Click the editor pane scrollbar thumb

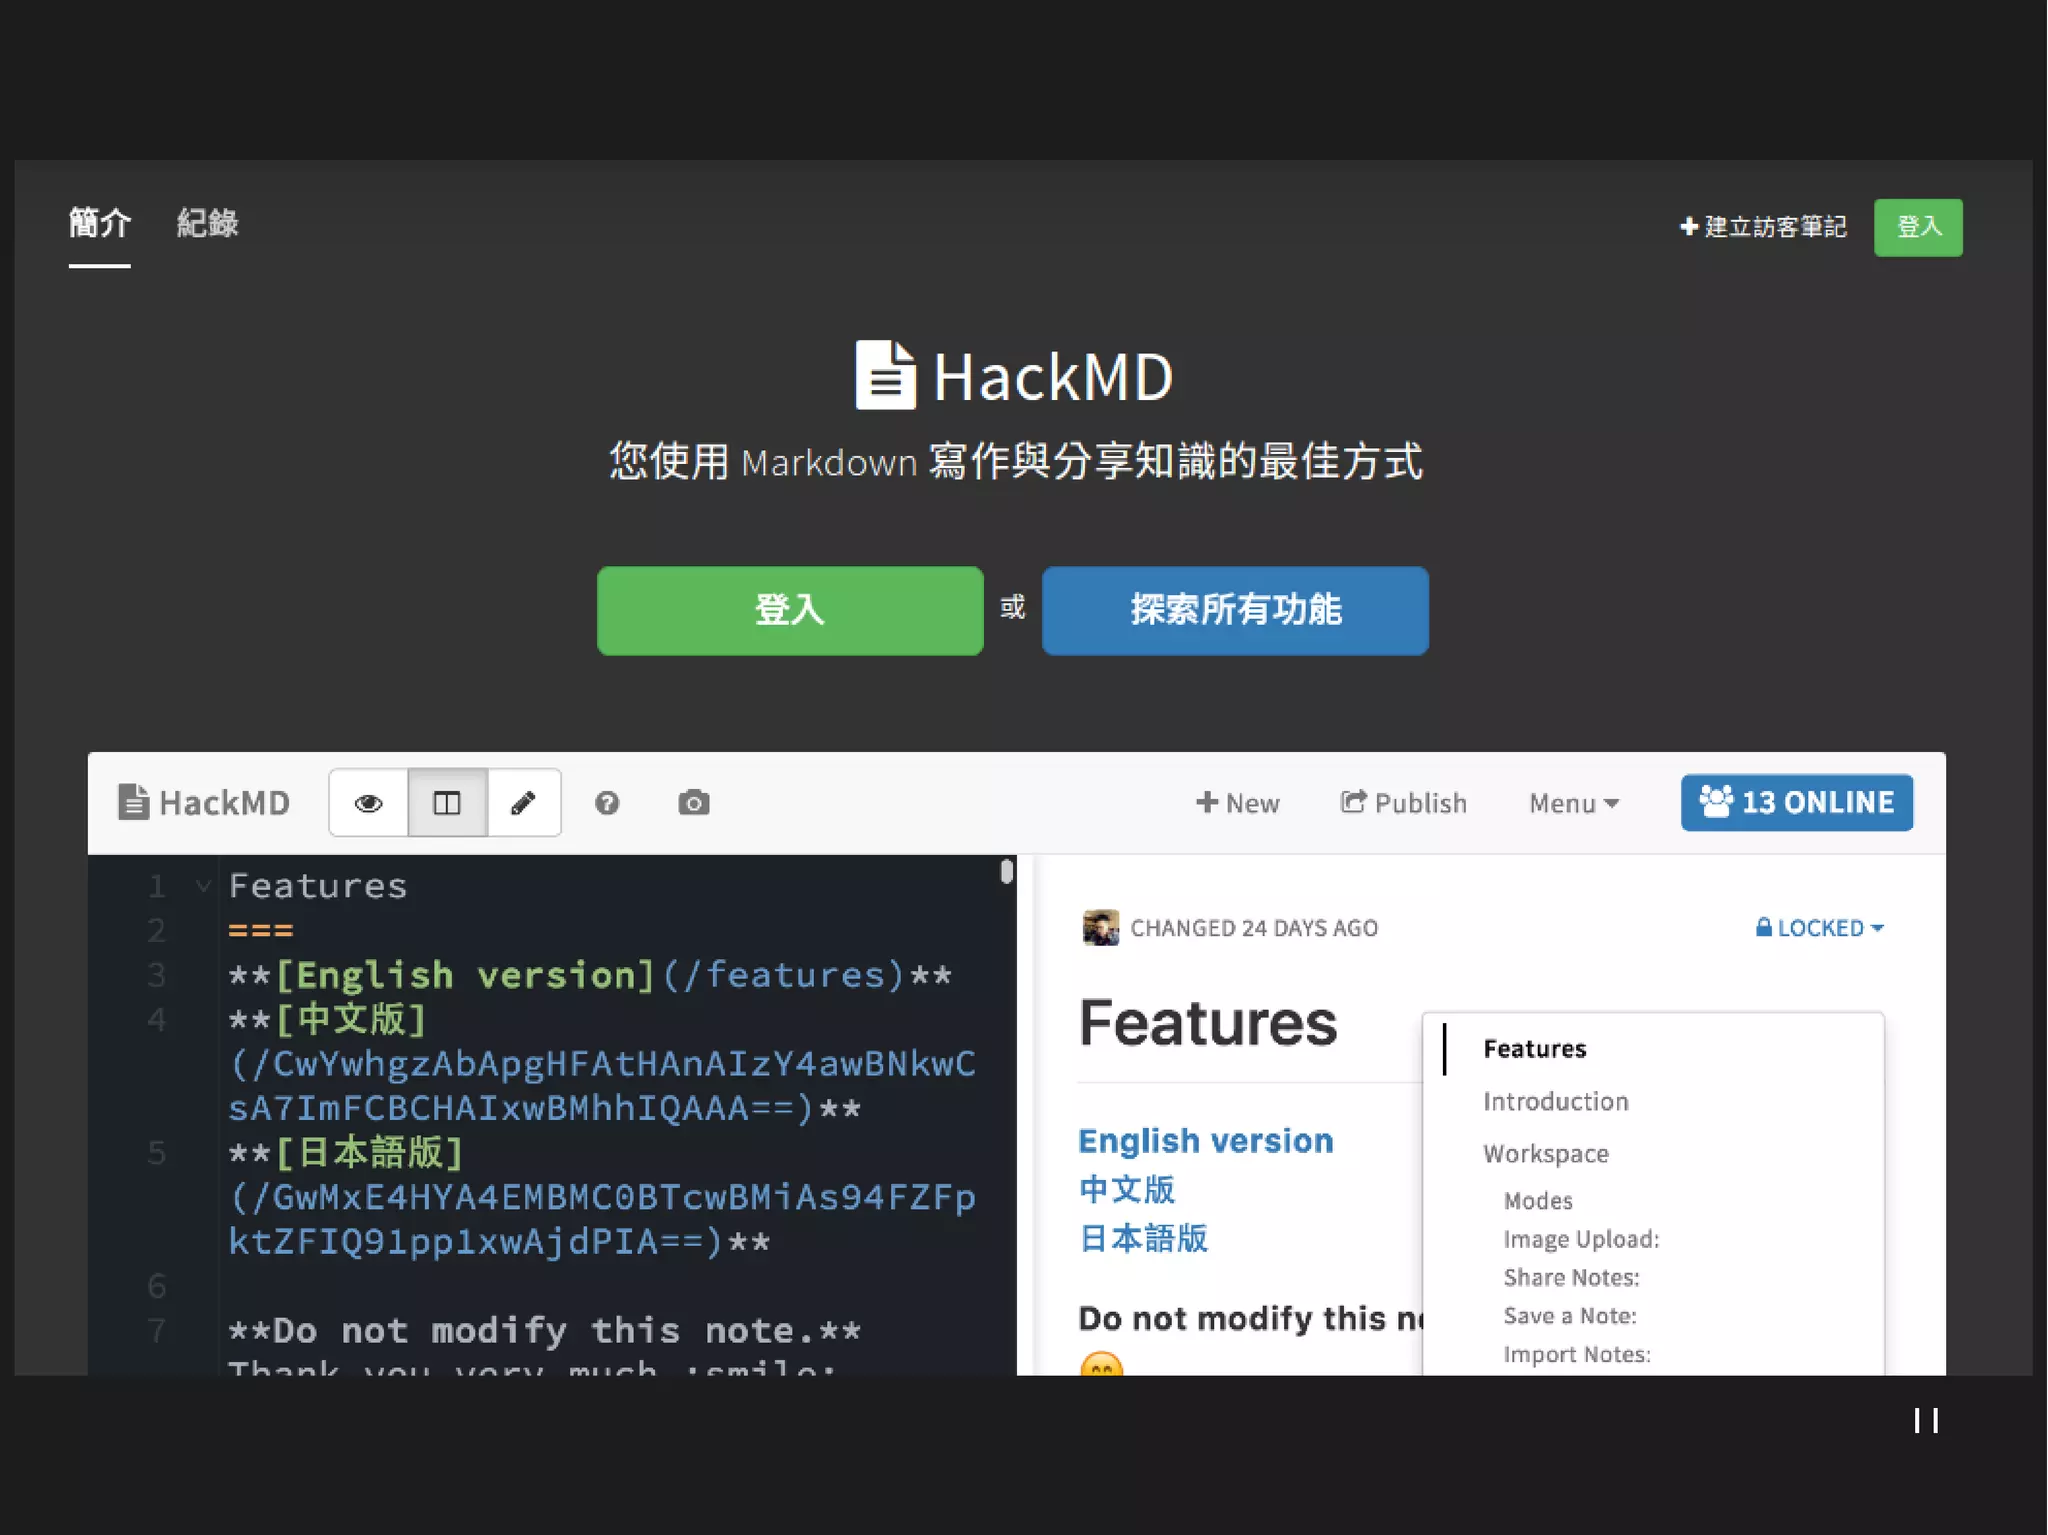pos(1006,872)
